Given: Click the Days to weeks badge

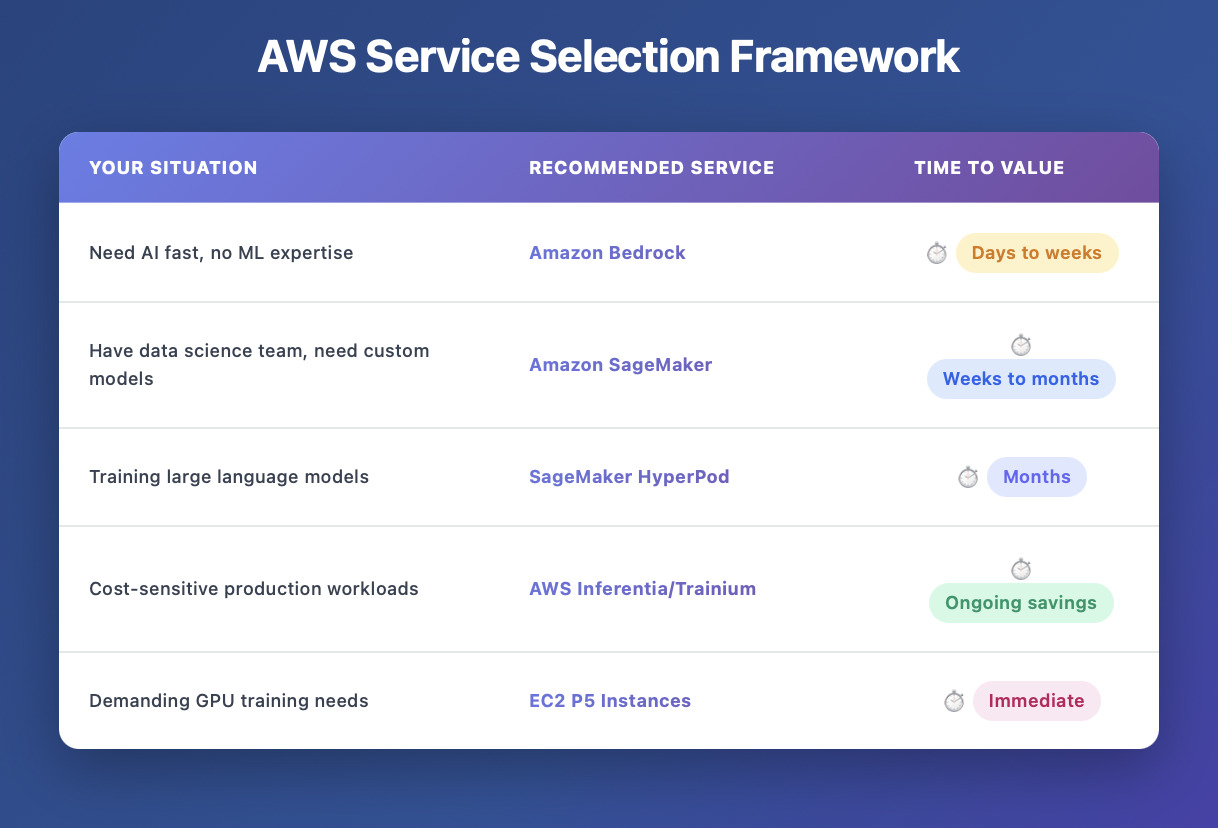Looking at the screenshot, I should (1036, 253).
